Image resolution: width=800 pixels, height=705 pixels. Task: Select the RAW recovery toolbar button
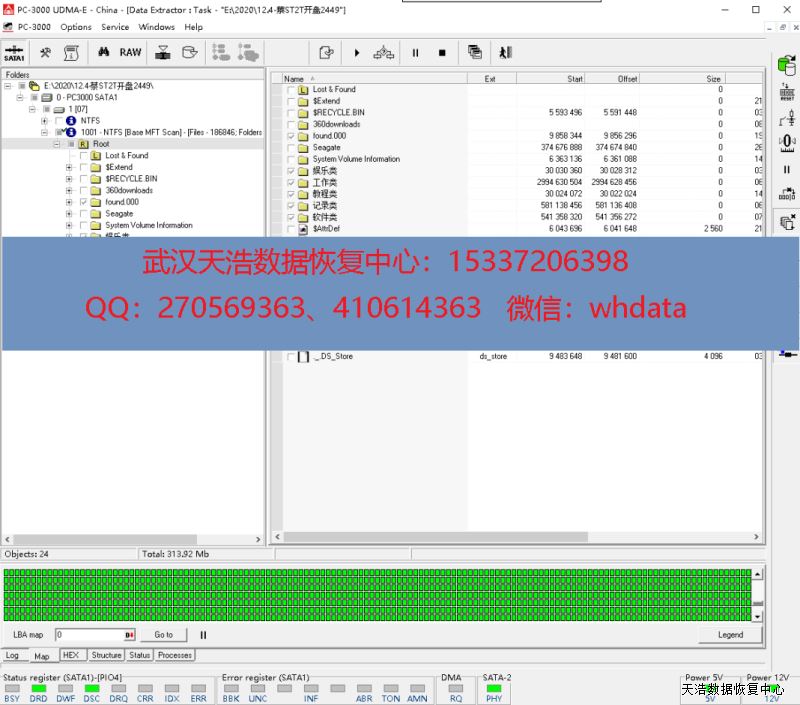131,52
